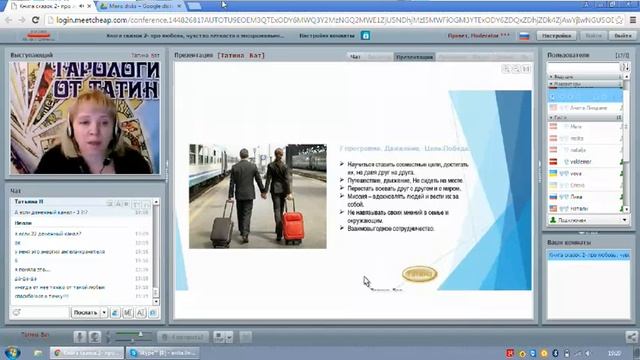Click the users list scrollbar down arrow
Viewport: 640px width, 360px height.
coord(627,209)
